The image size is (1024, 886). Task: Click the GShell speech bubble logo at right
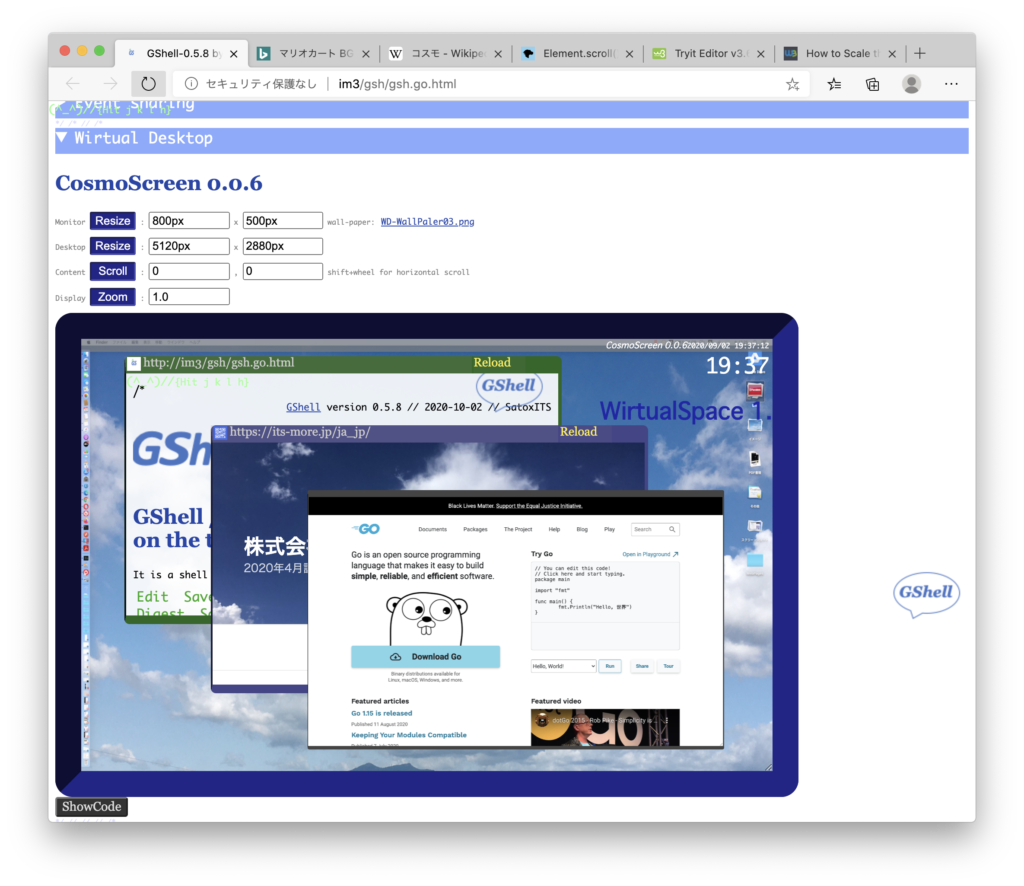pyautogui.click(x=926, y=593)
